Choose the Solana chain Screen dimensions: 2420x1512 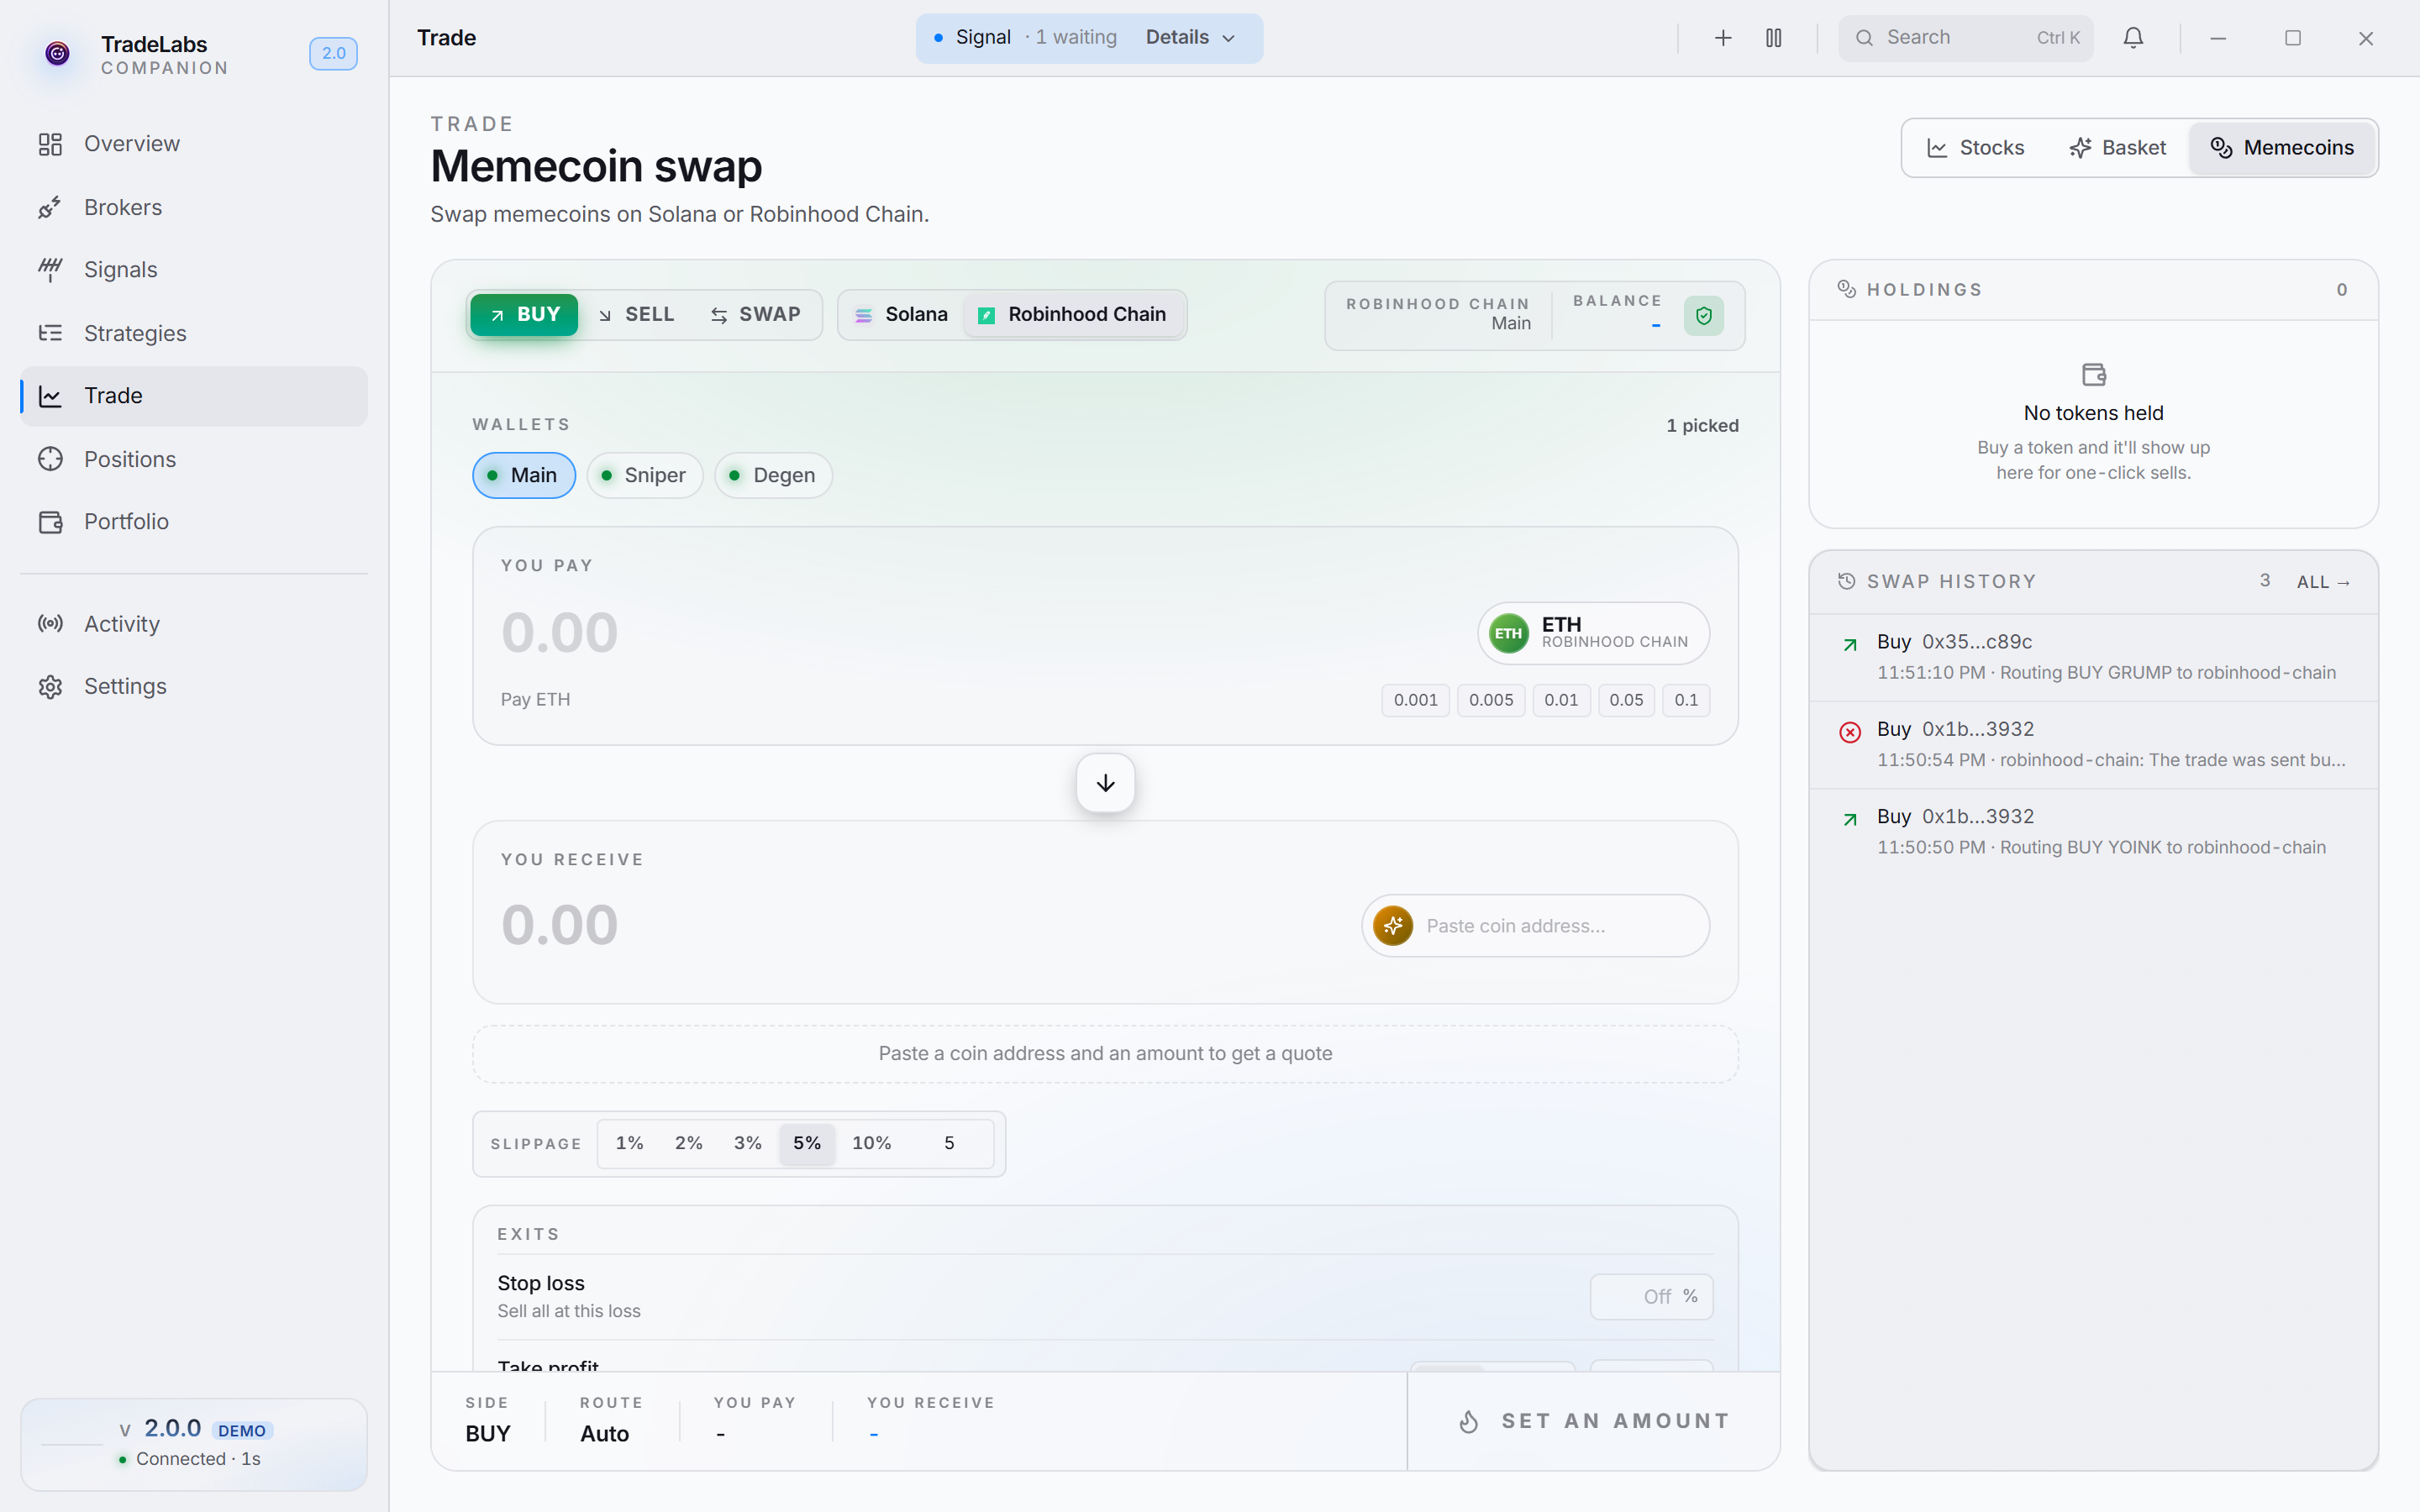point(901,315)
